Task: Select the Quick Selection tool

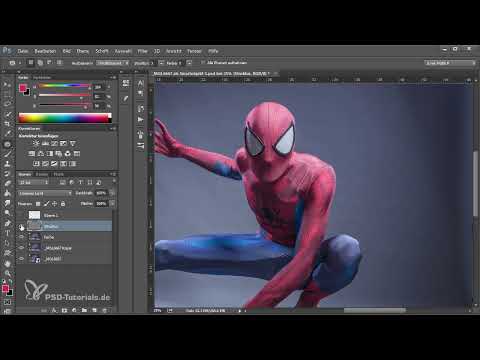Action: tap(7, 114)
